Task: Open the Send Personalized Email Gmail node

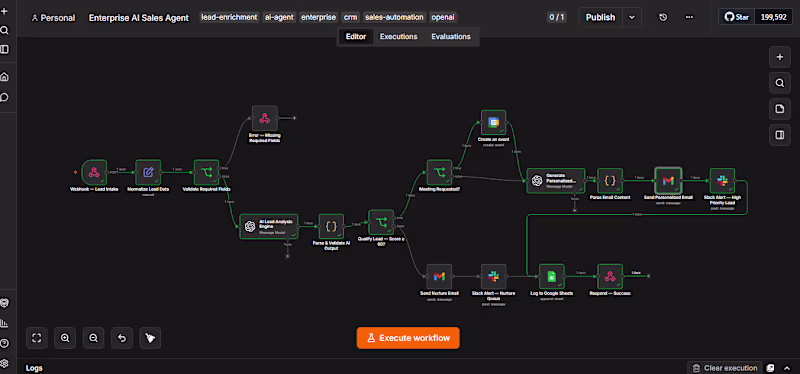Action: tap(668, 181)
